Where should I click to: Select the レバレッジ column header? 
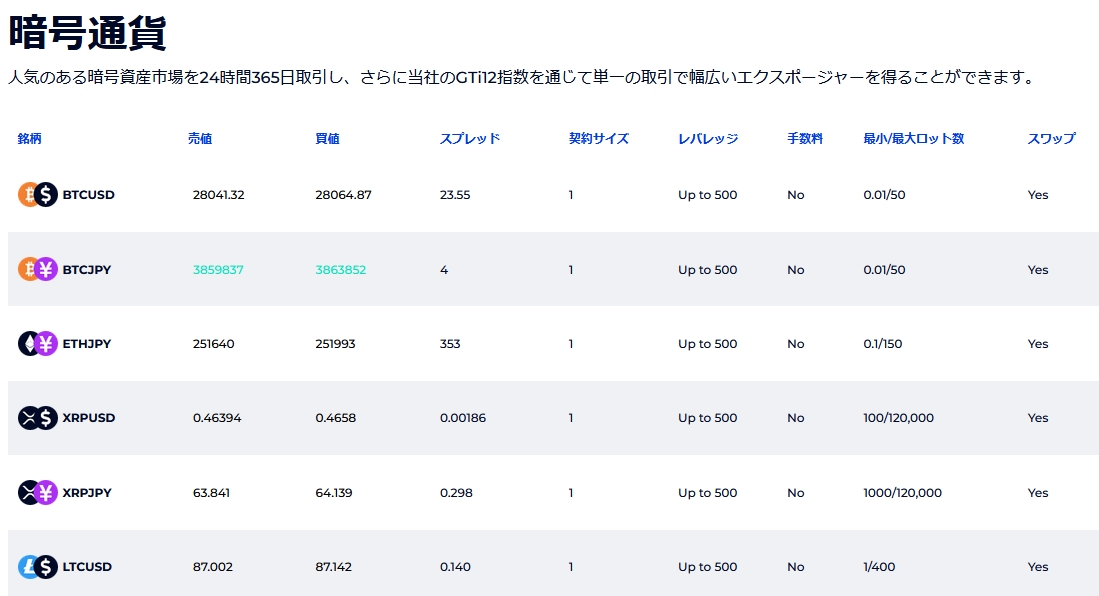[708, 139]
